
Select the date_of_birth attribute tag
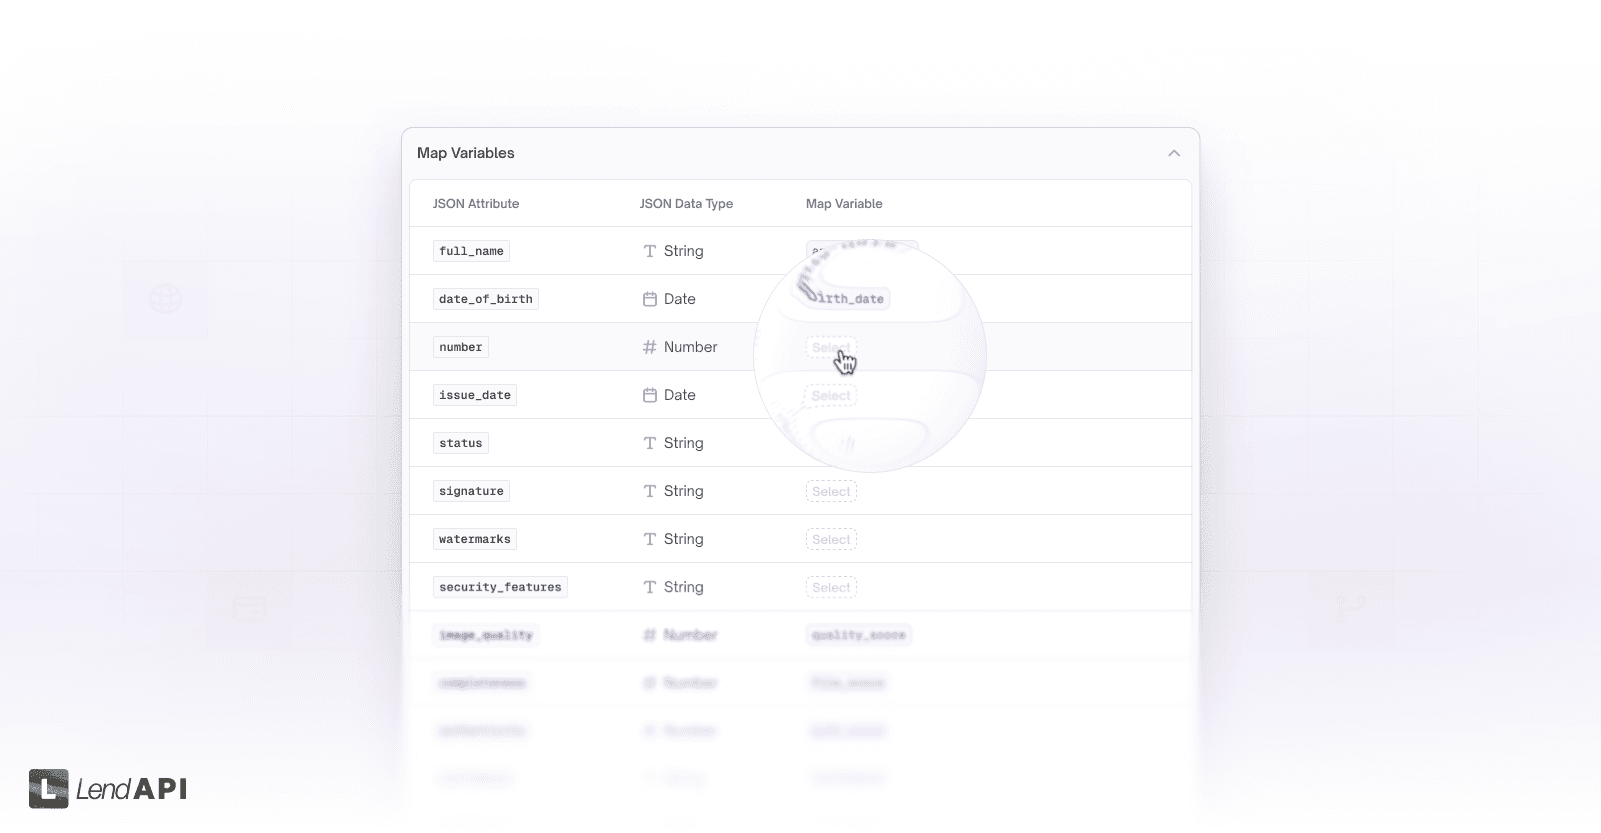486,299
